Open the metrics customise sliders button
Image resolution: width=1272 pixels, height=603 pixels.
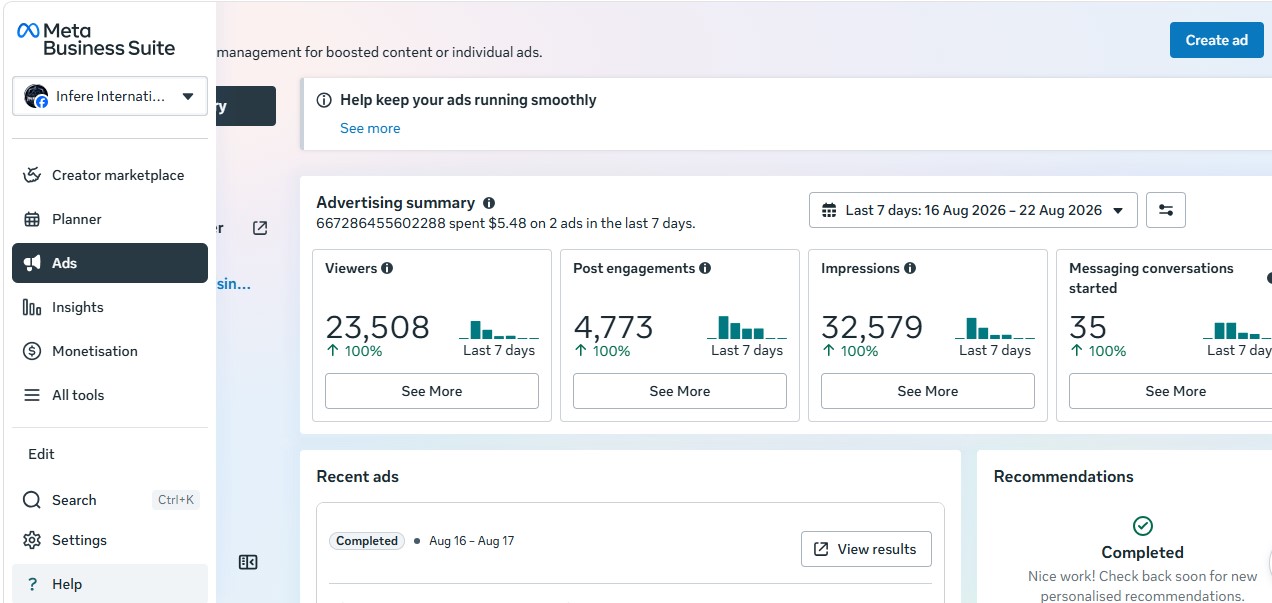pos(1166,210)
